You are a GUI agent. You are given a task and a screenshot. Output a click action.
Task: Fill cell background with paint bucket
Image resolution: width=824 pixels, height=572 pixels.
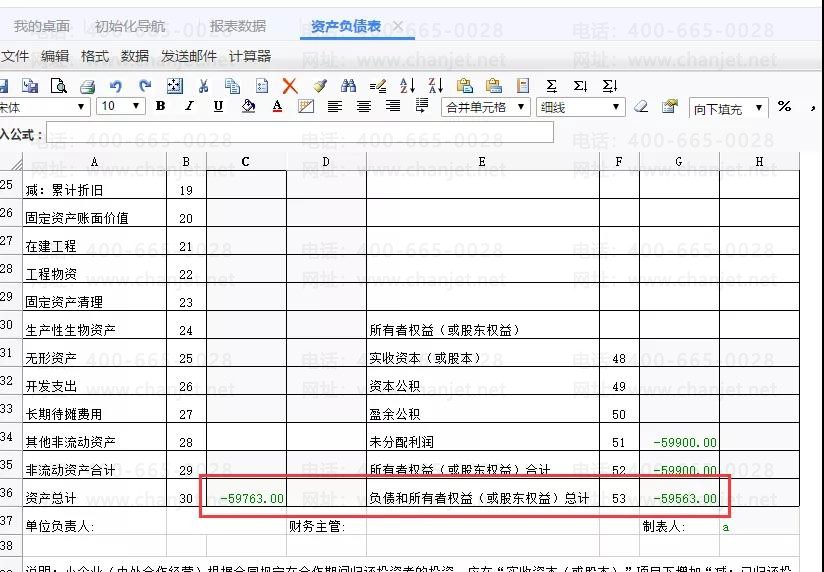pos(248,106)
